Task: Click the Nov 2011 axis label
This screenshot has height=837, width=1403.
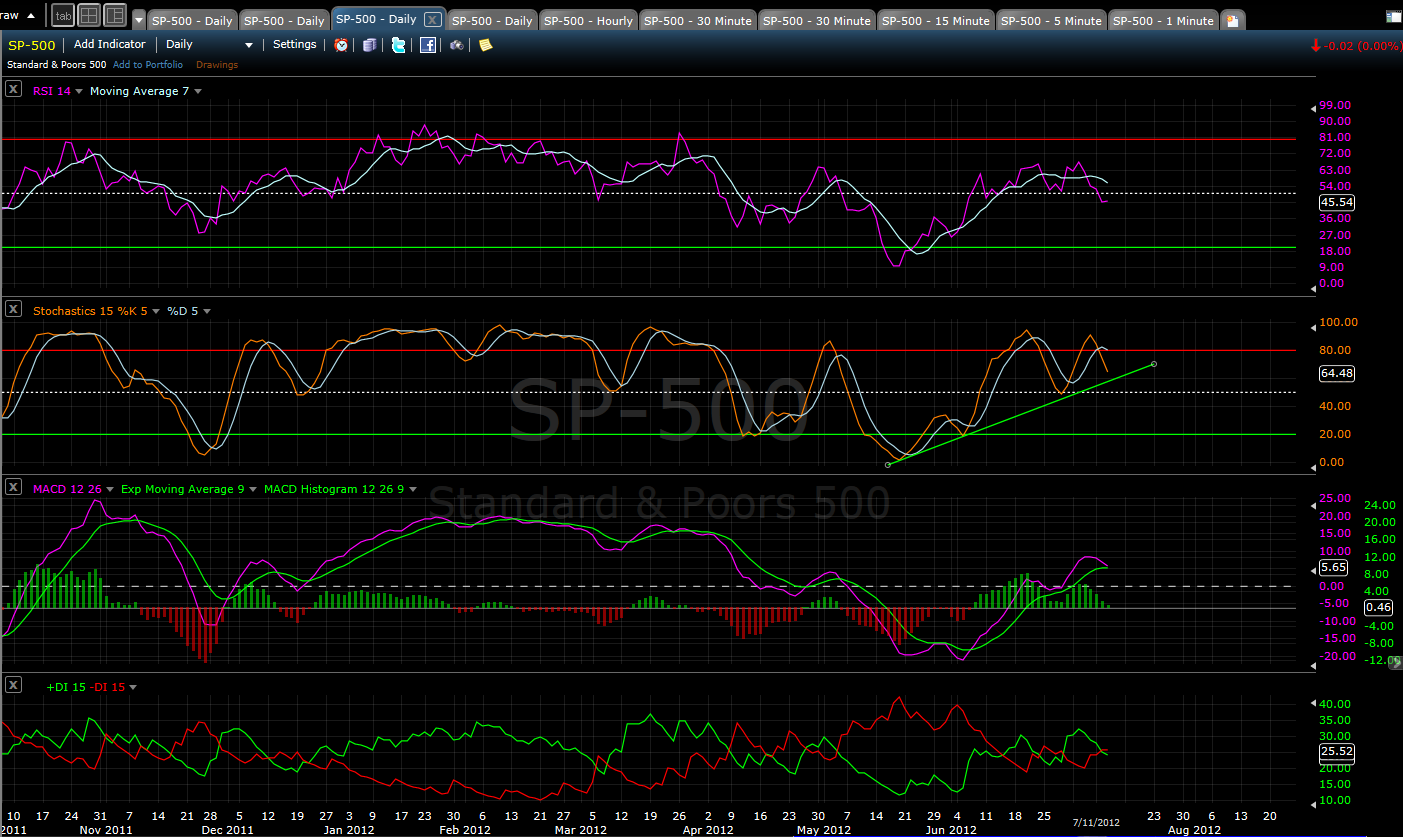Action: click(x=105, y=830)
